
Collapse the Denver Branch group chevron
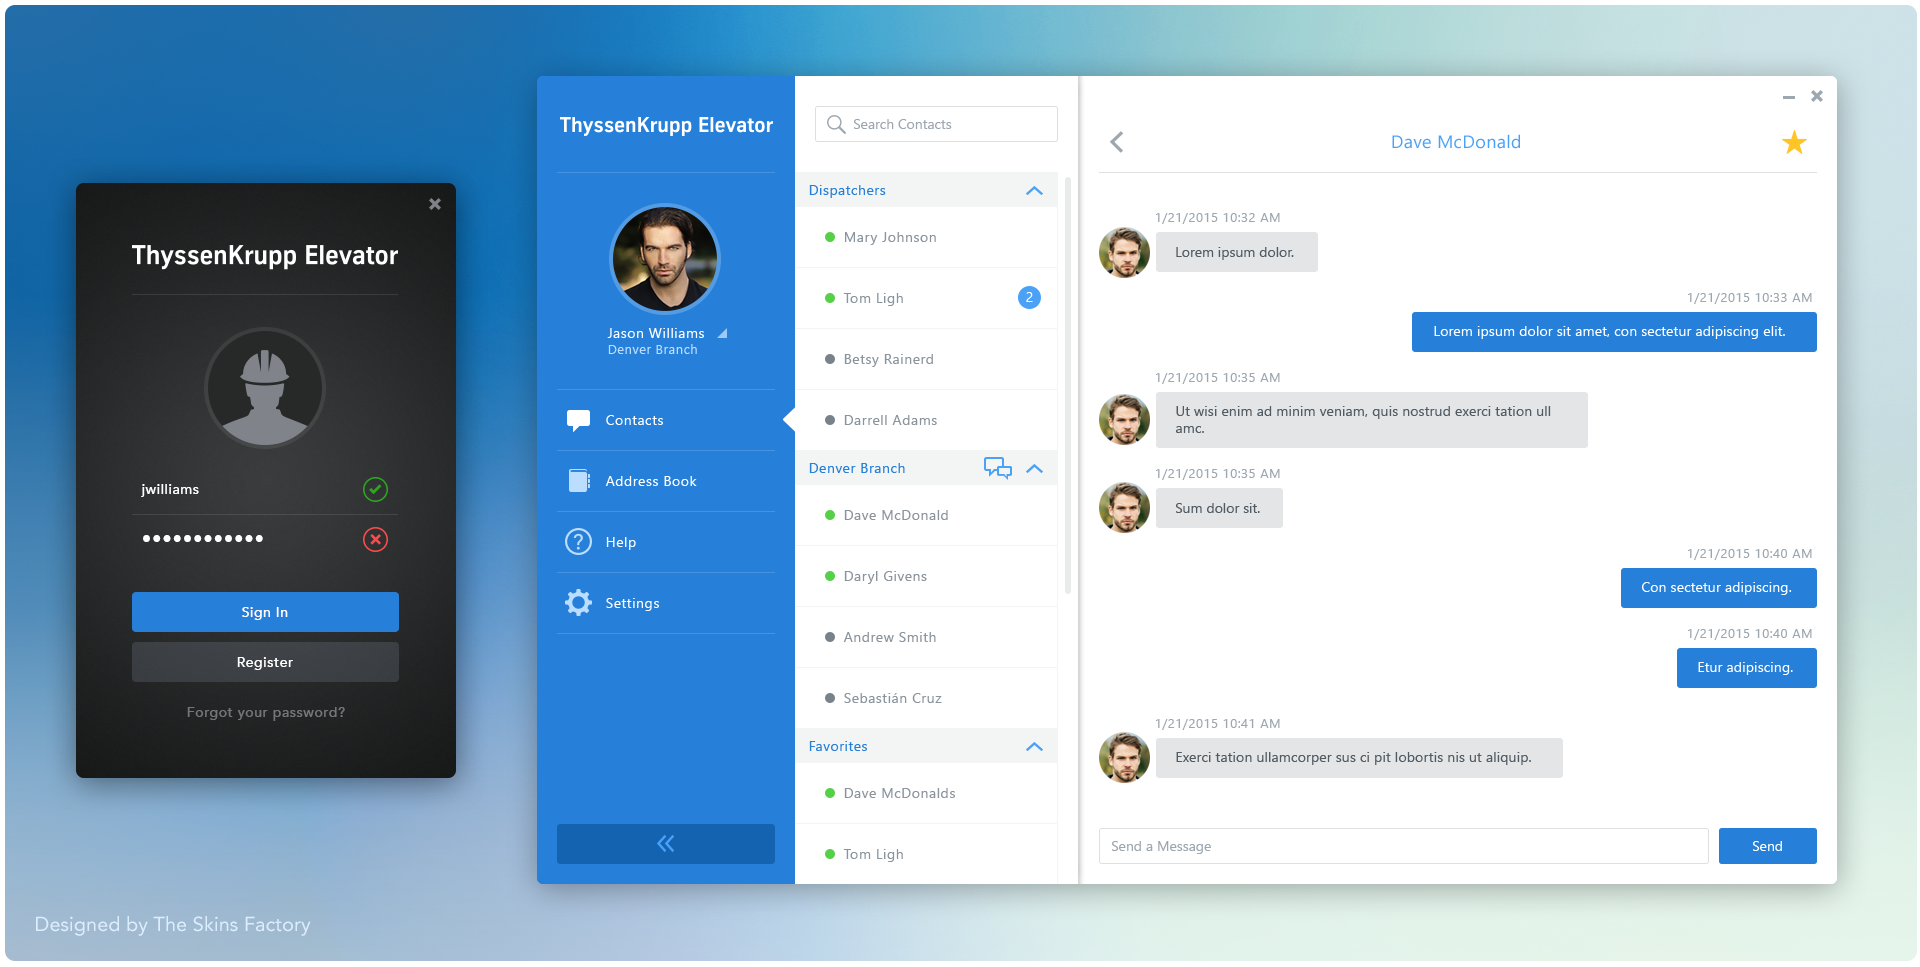[x=1034, y=468]
